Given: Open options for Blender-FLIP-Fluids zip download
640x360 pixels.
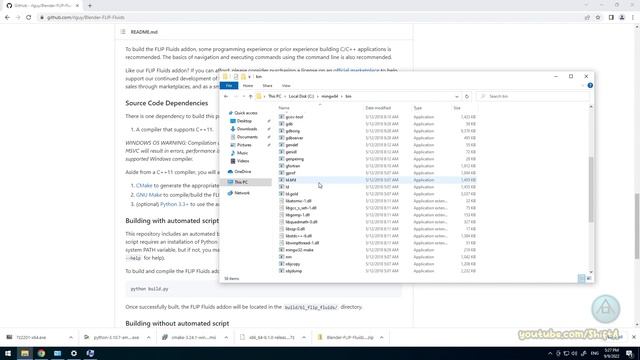Looking at the screenshot, I should 382,338.
